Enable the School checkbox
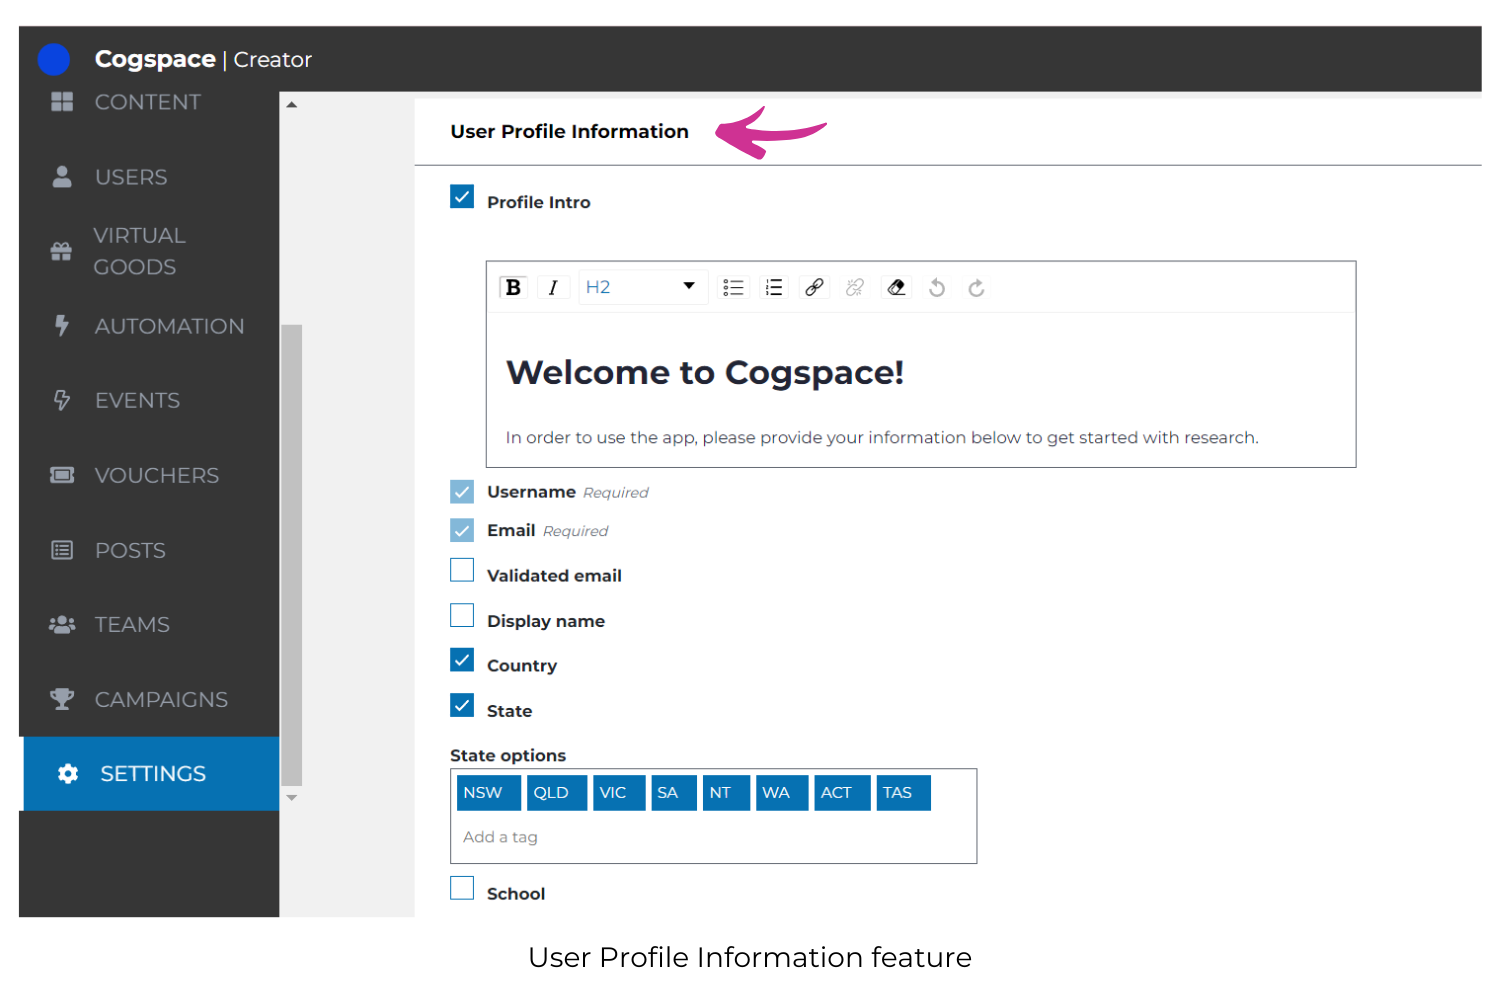 462,888
